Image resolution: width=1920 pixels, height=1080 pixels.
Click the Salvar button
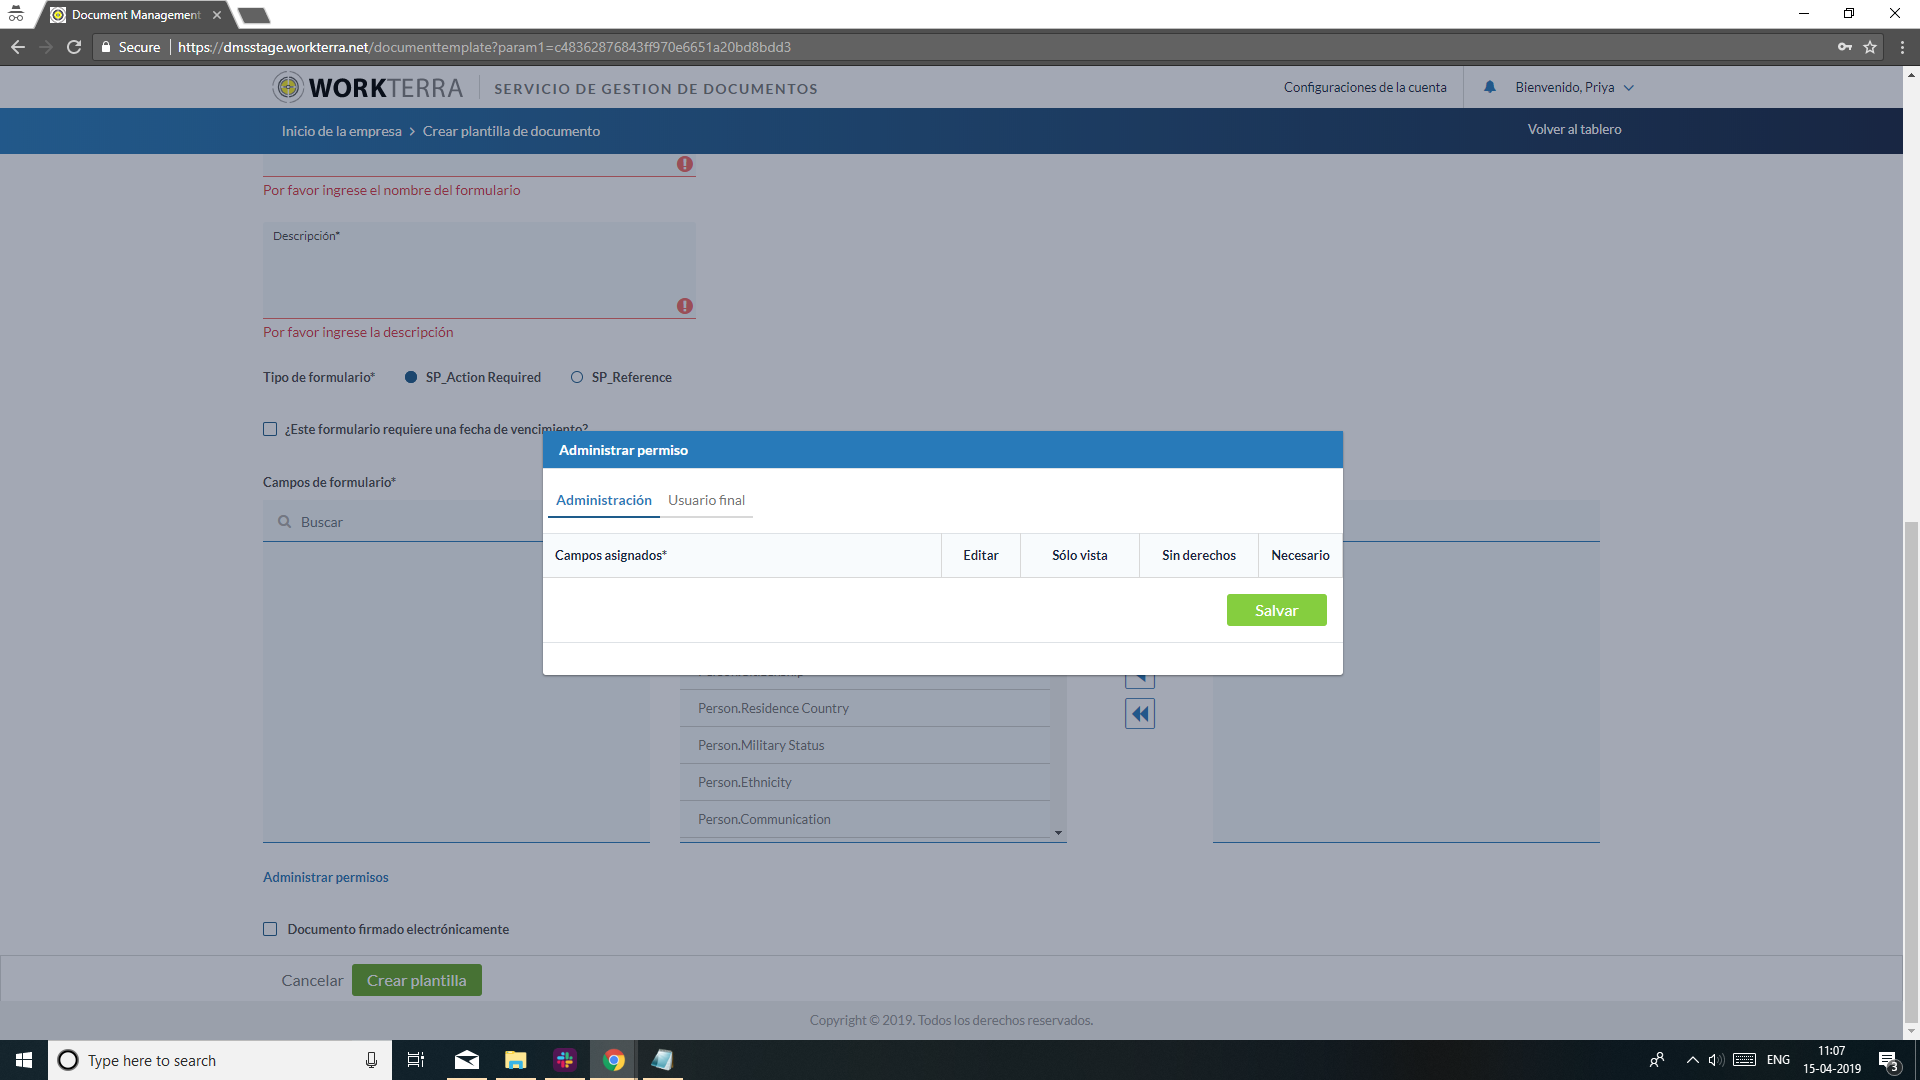click(x=1276, y=609)
